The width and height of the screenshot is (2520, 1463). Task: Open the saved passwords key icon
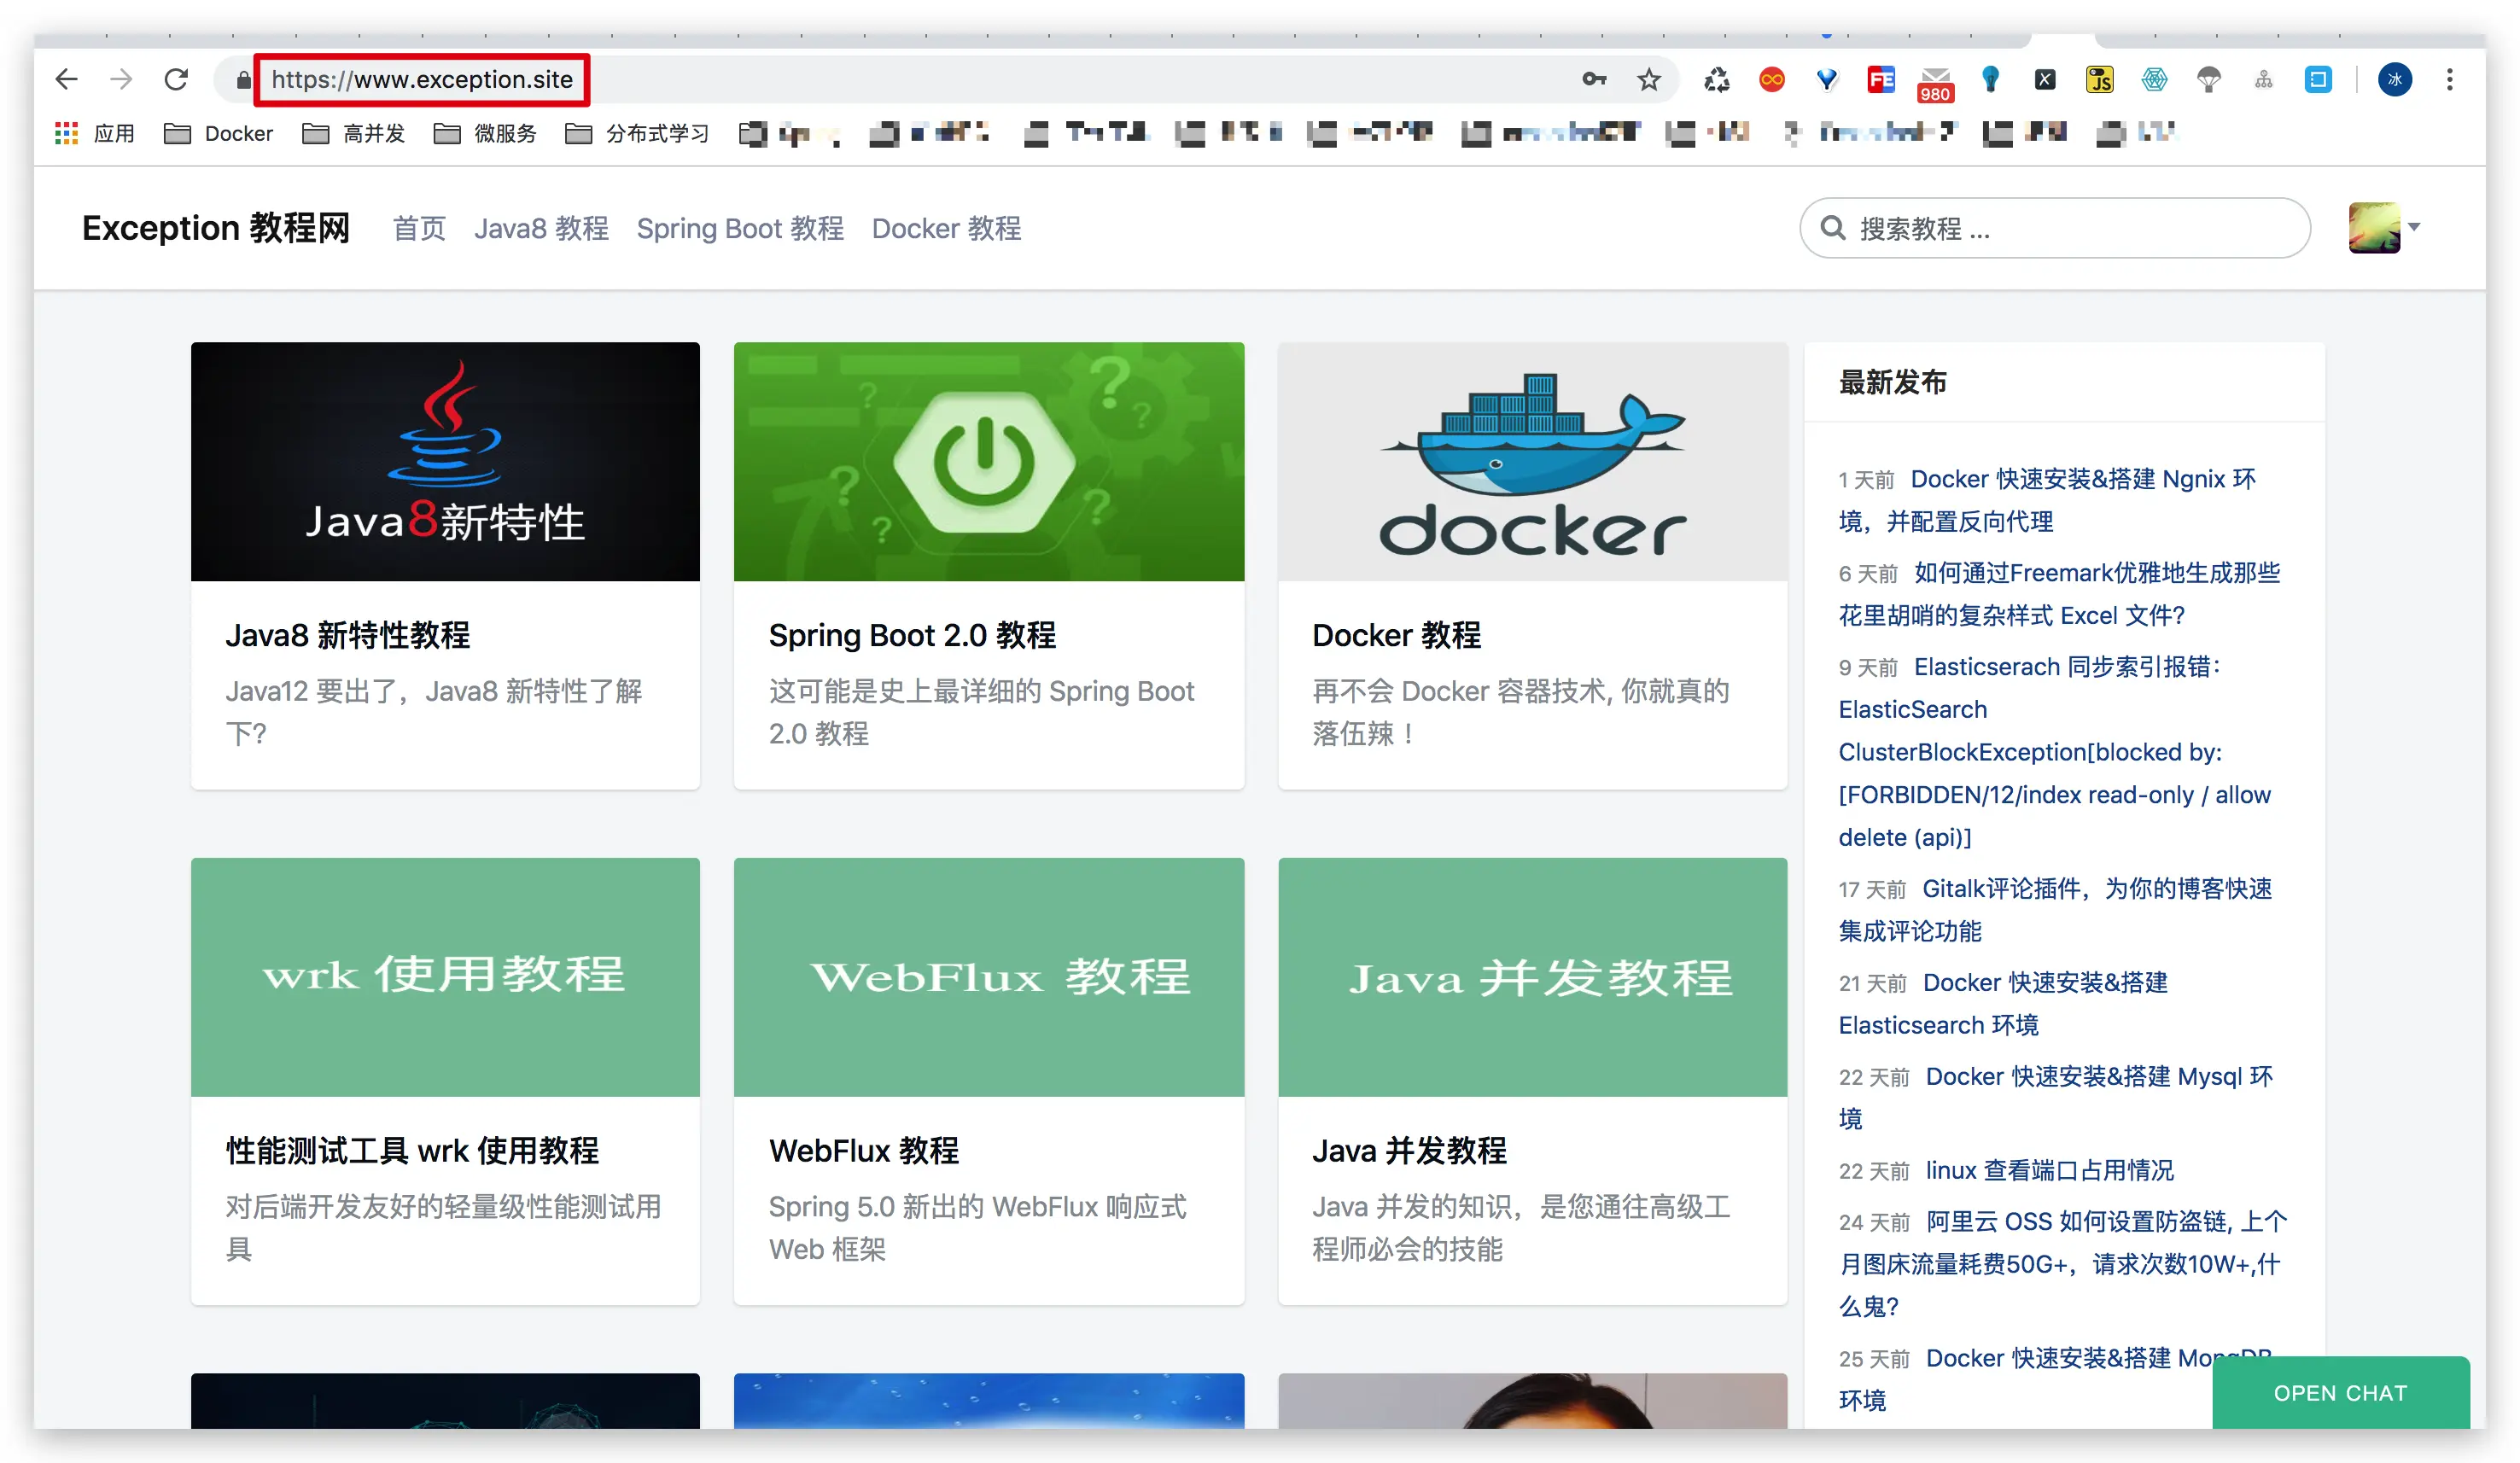click(1594, 79)
